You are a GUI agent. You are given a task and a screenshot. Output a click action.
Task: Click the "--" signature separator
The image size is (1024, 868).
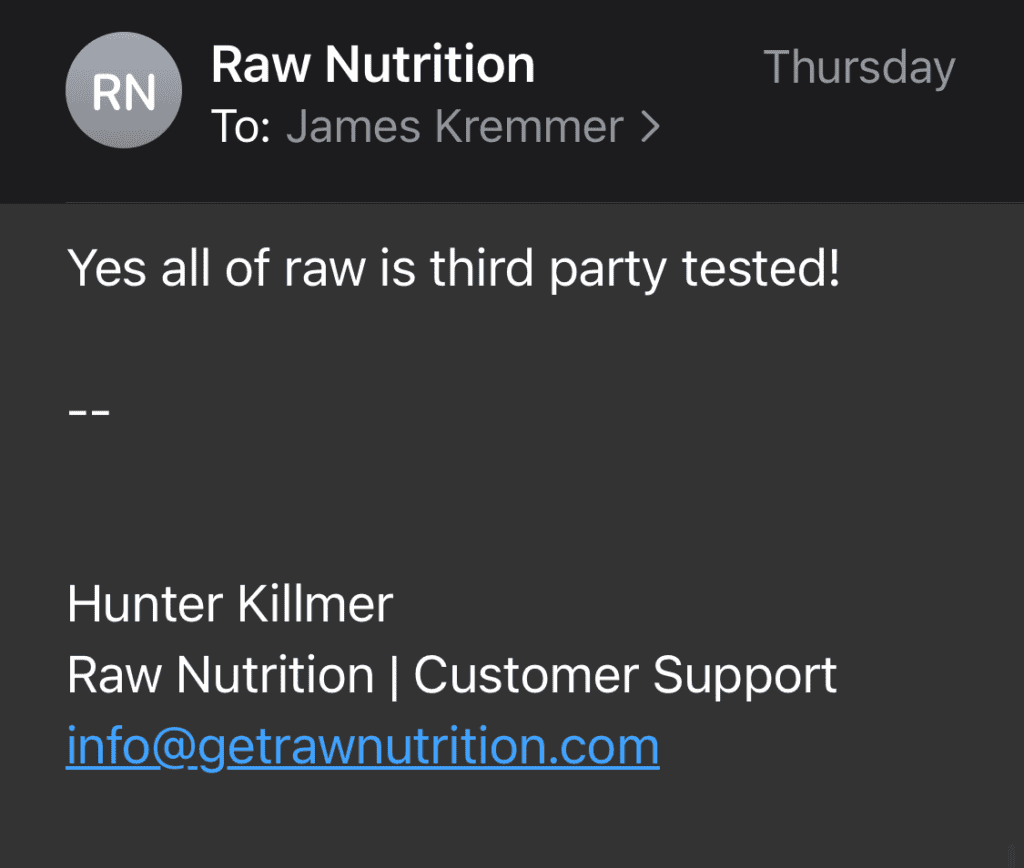(x=88, y=412)
